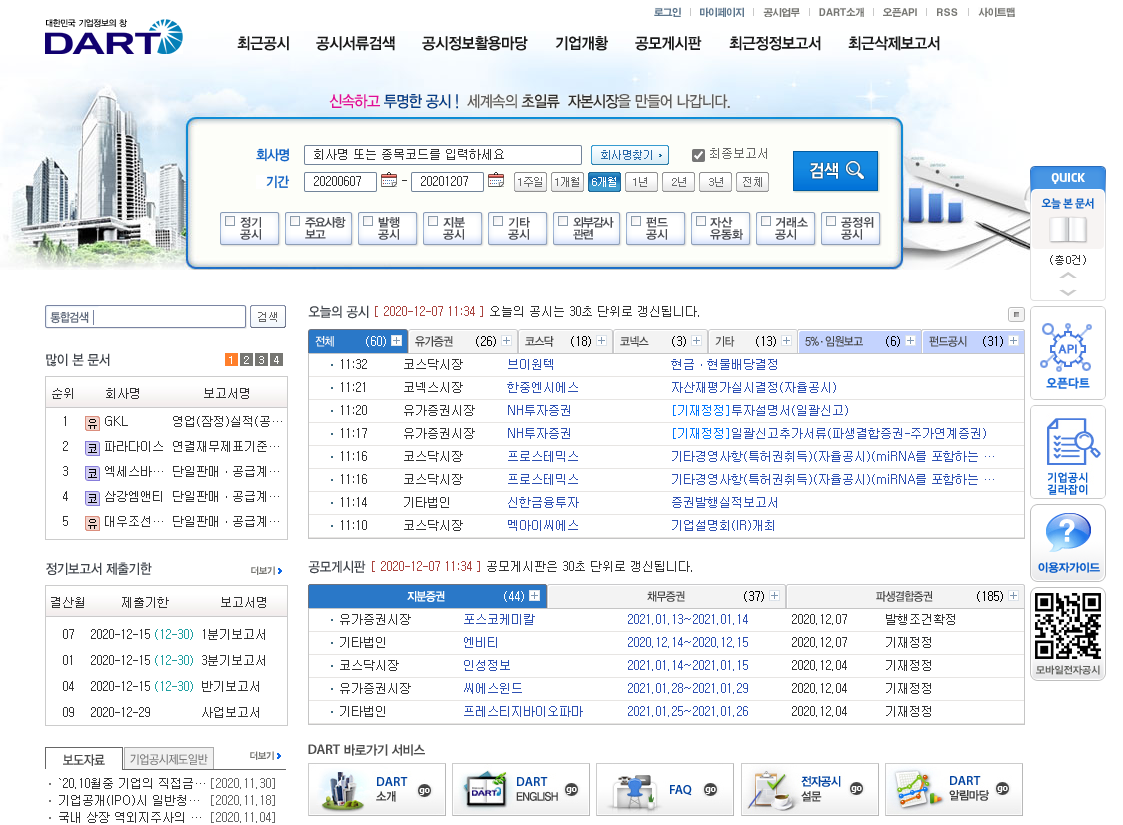Expand the 기타 (13) plus button
The width and height of the screenshot is (1123, 825).
pyautogui.click(x=786, y=341)
